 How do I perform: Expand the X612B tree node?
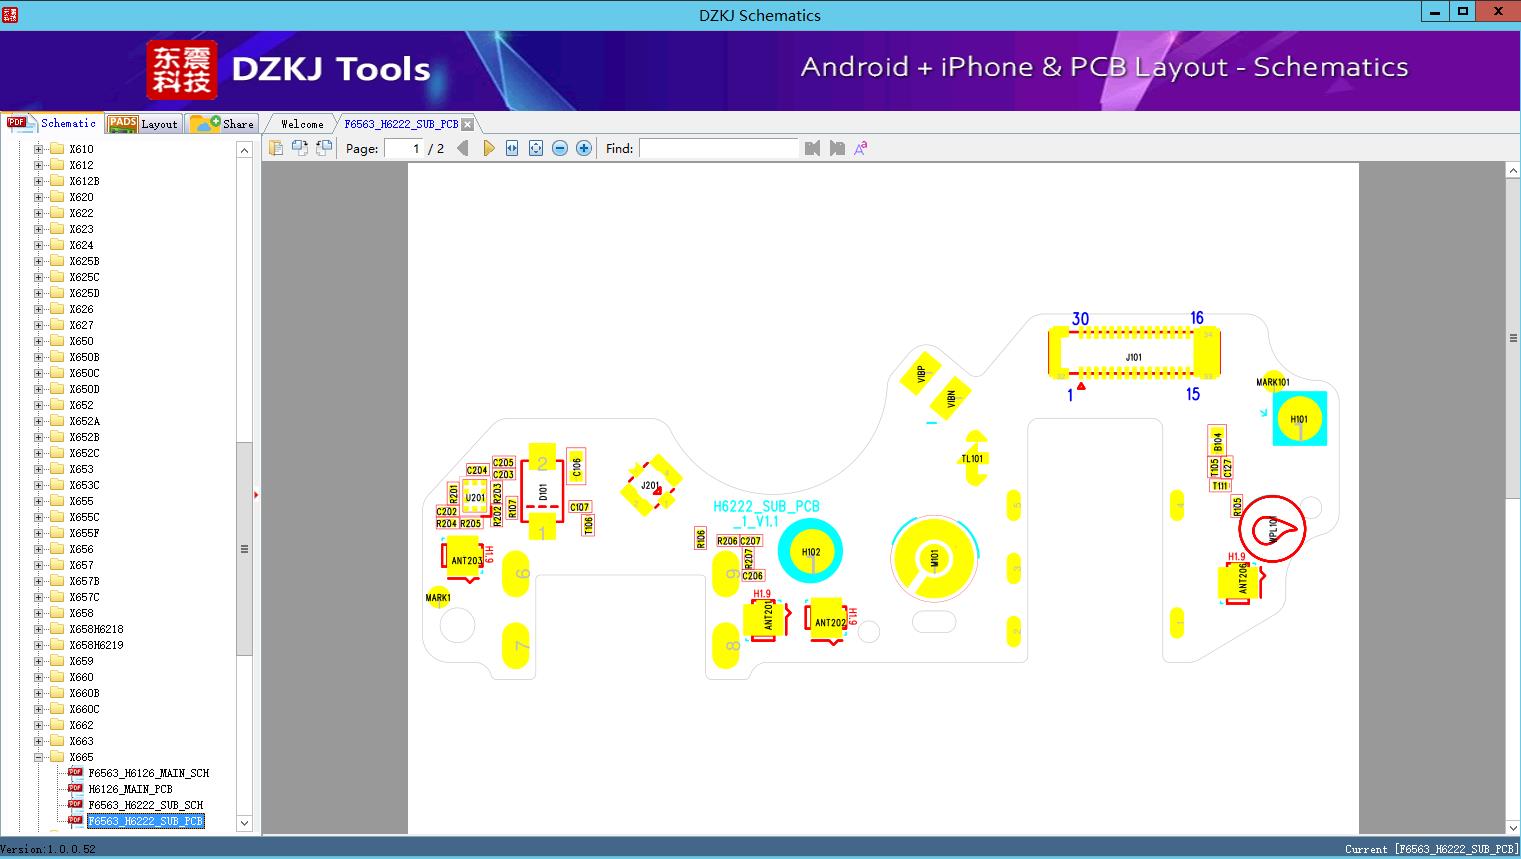[x=38, y=181]
